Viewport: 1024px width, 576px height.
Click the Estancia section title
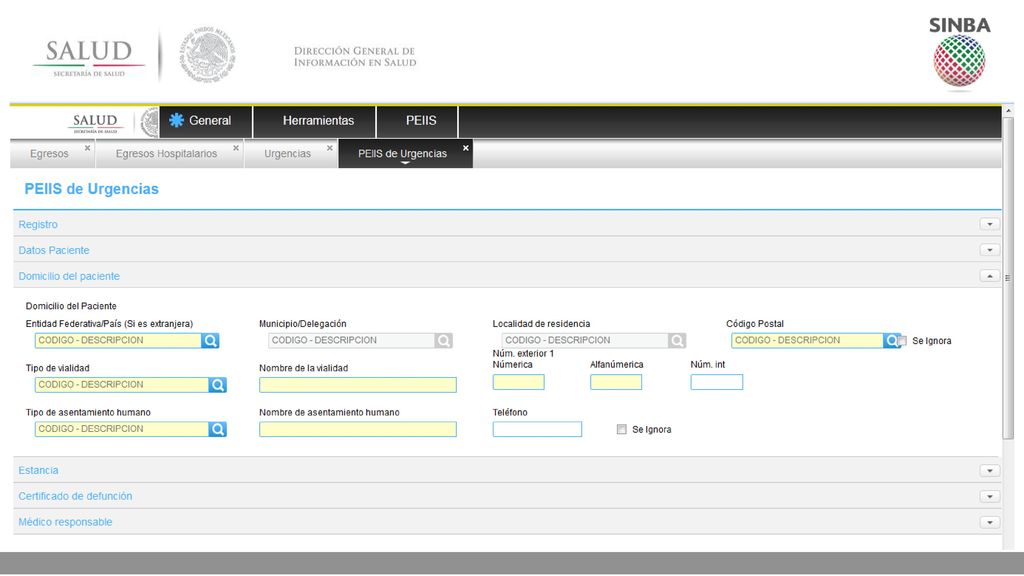point(38,470)
